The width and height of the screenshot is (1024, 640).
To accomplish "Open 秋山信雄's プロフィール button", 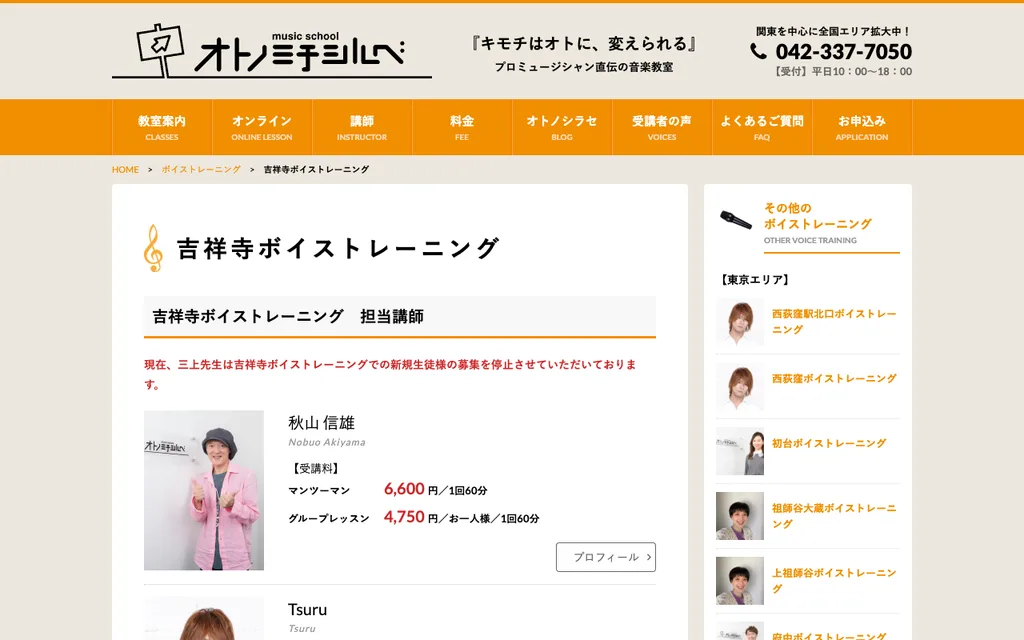I will pos(605,557).
